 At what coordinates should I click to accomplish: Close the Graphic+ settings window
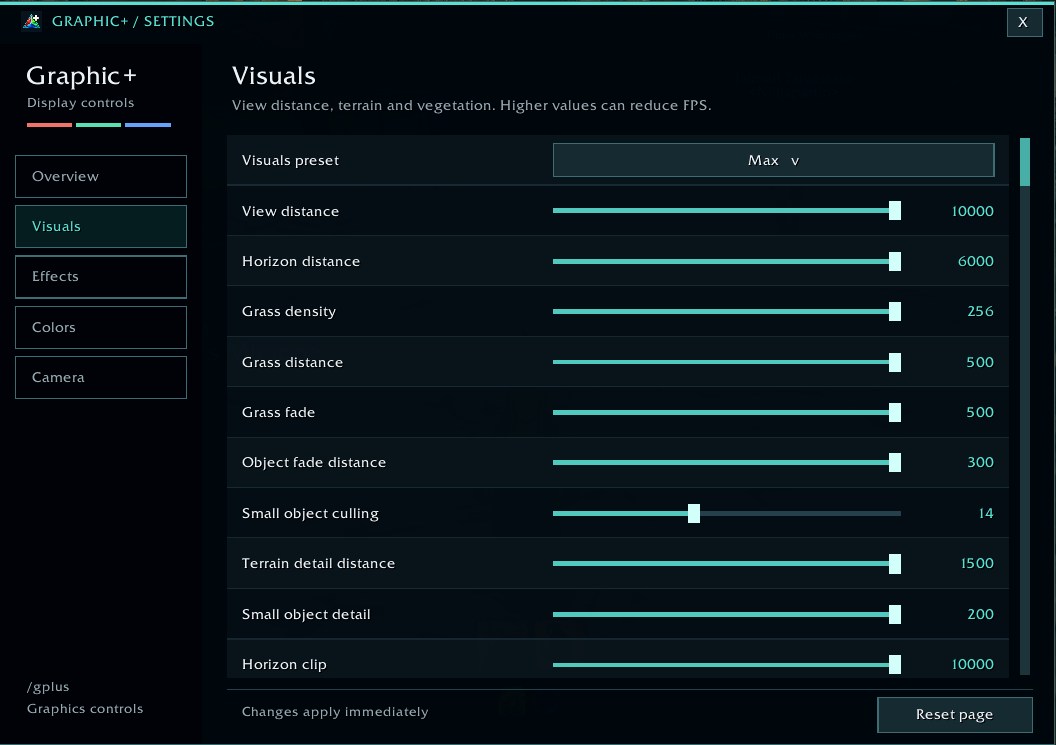1024,22
